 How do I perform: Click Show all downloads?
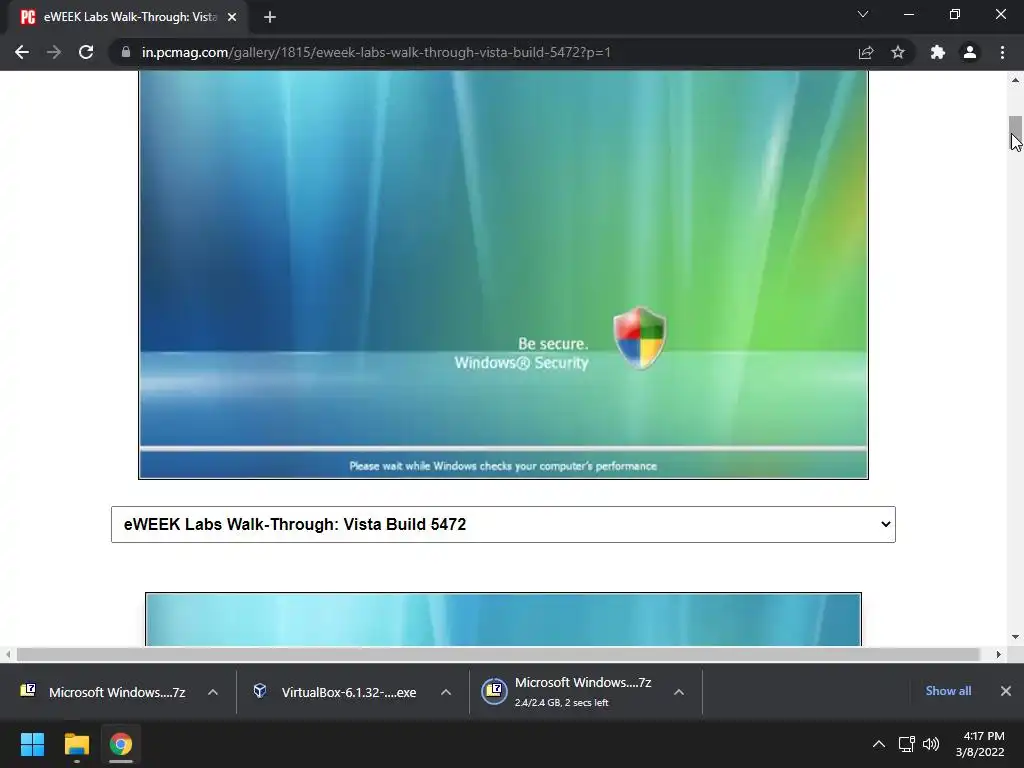pyautogui.click(x=948, y=691)
